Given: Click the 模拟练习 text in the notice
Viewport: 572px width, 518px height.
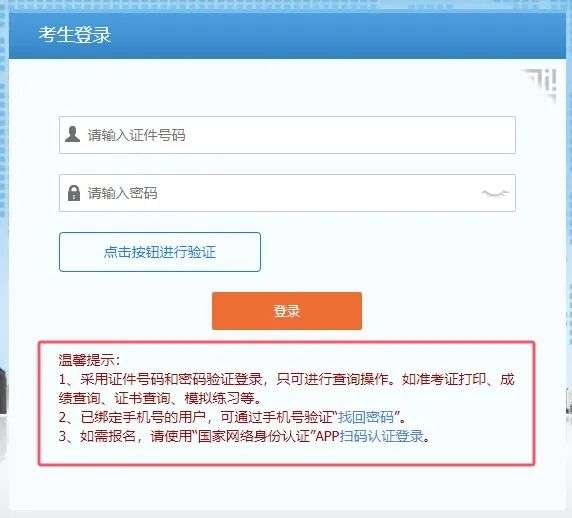Looking at the screenshot, I should coord(213,398).
